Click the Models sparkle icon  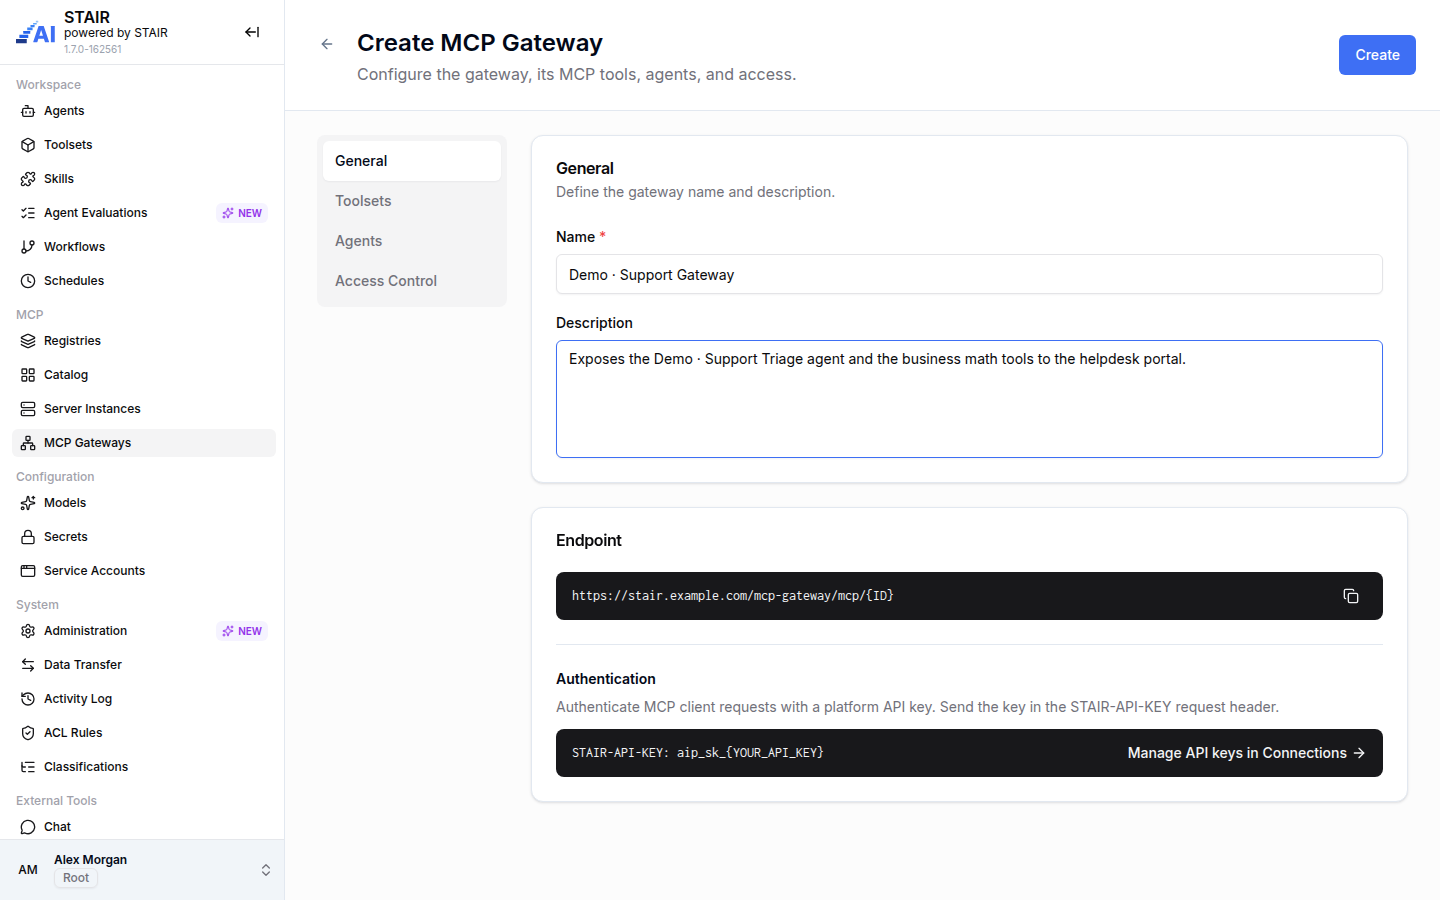coord(28,503)
